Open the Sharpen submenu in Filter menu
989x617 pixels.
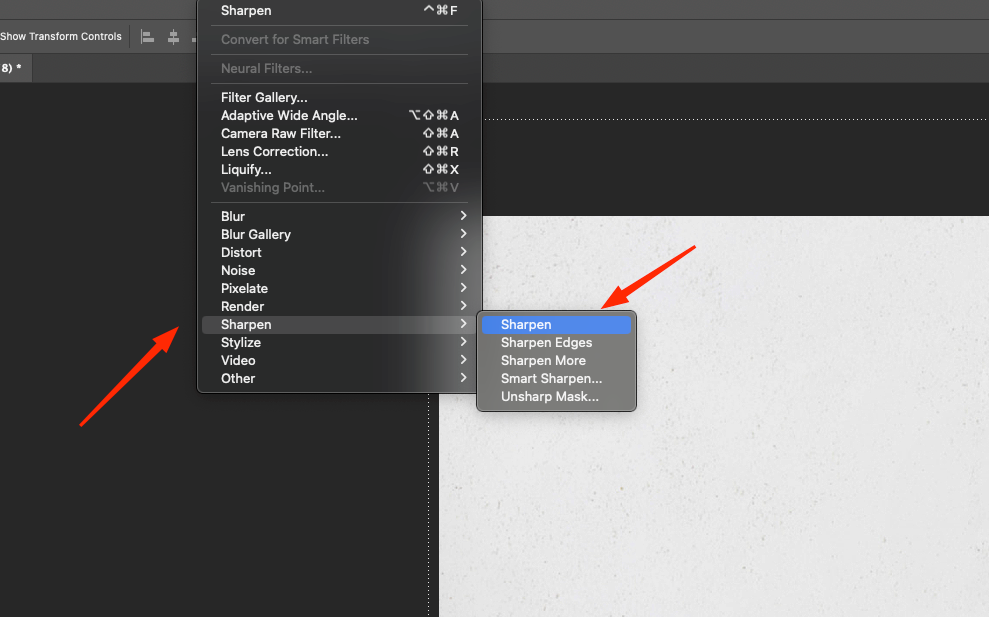pos(339,324)
